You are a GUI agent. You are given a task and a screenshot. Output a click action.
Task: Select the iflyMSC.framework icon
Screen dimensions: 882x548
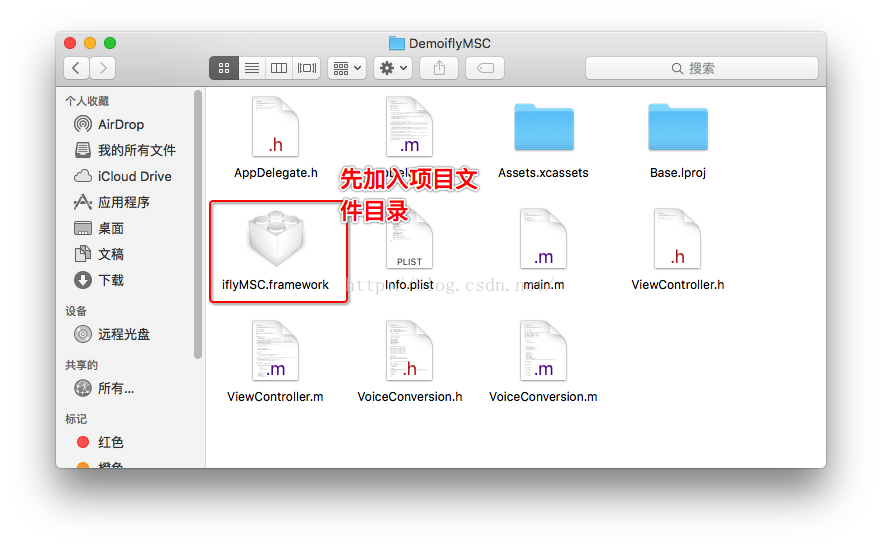coord(276,239)
